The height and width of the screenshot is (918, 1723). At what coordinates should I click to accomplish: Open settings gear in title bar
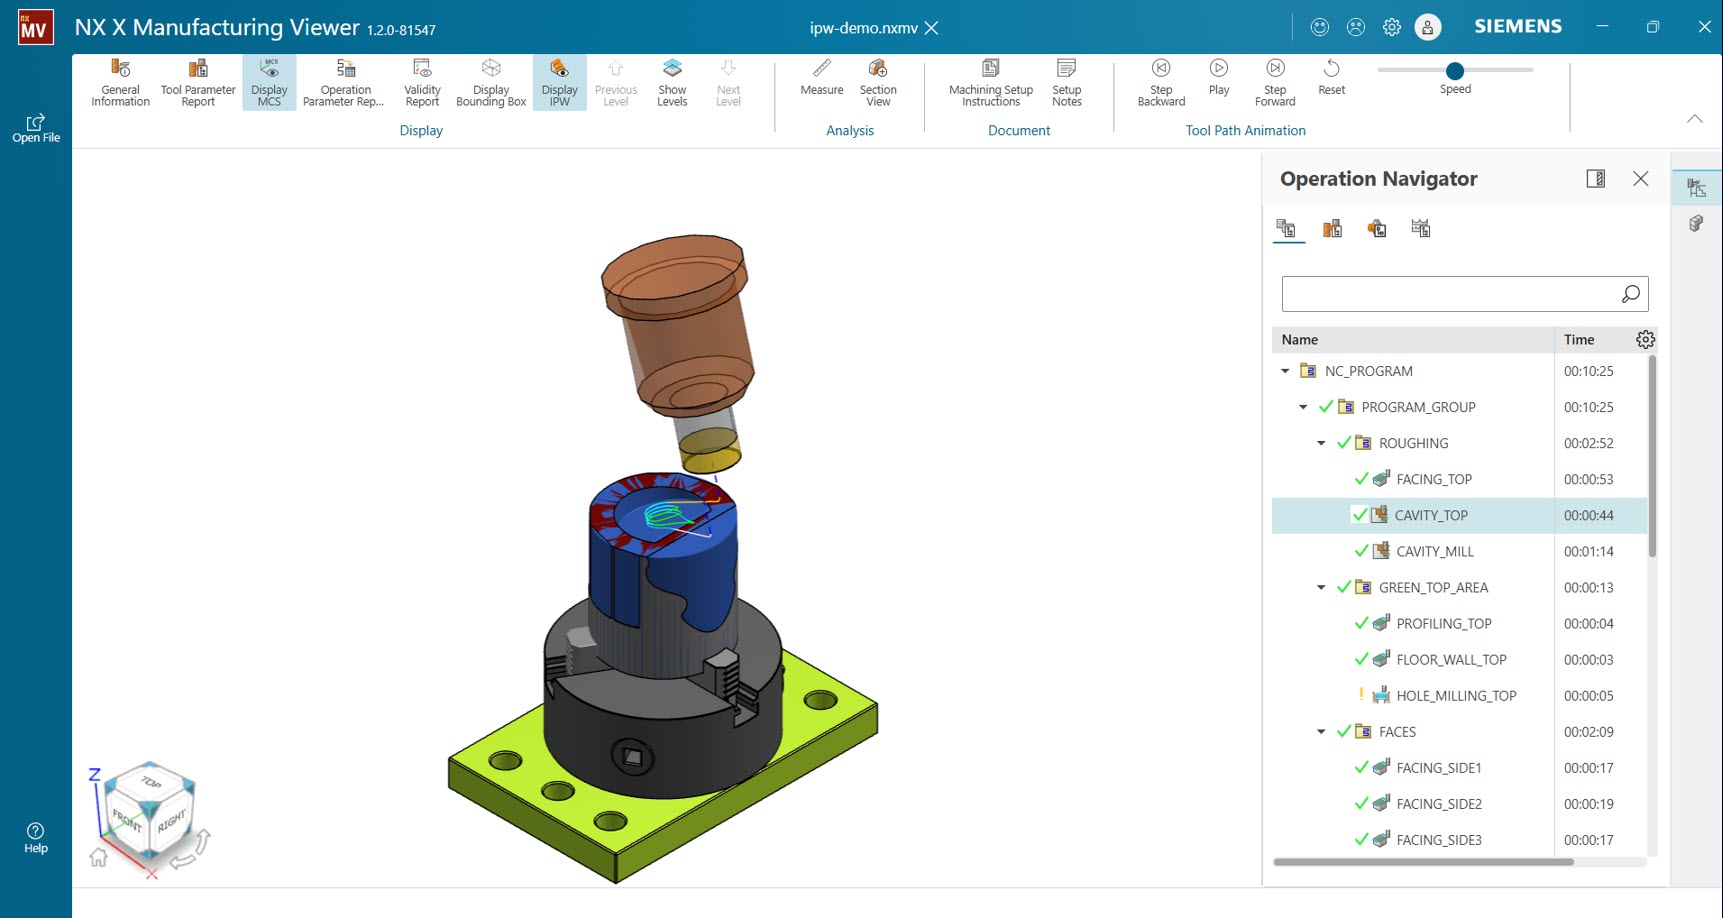point(1392,27)
